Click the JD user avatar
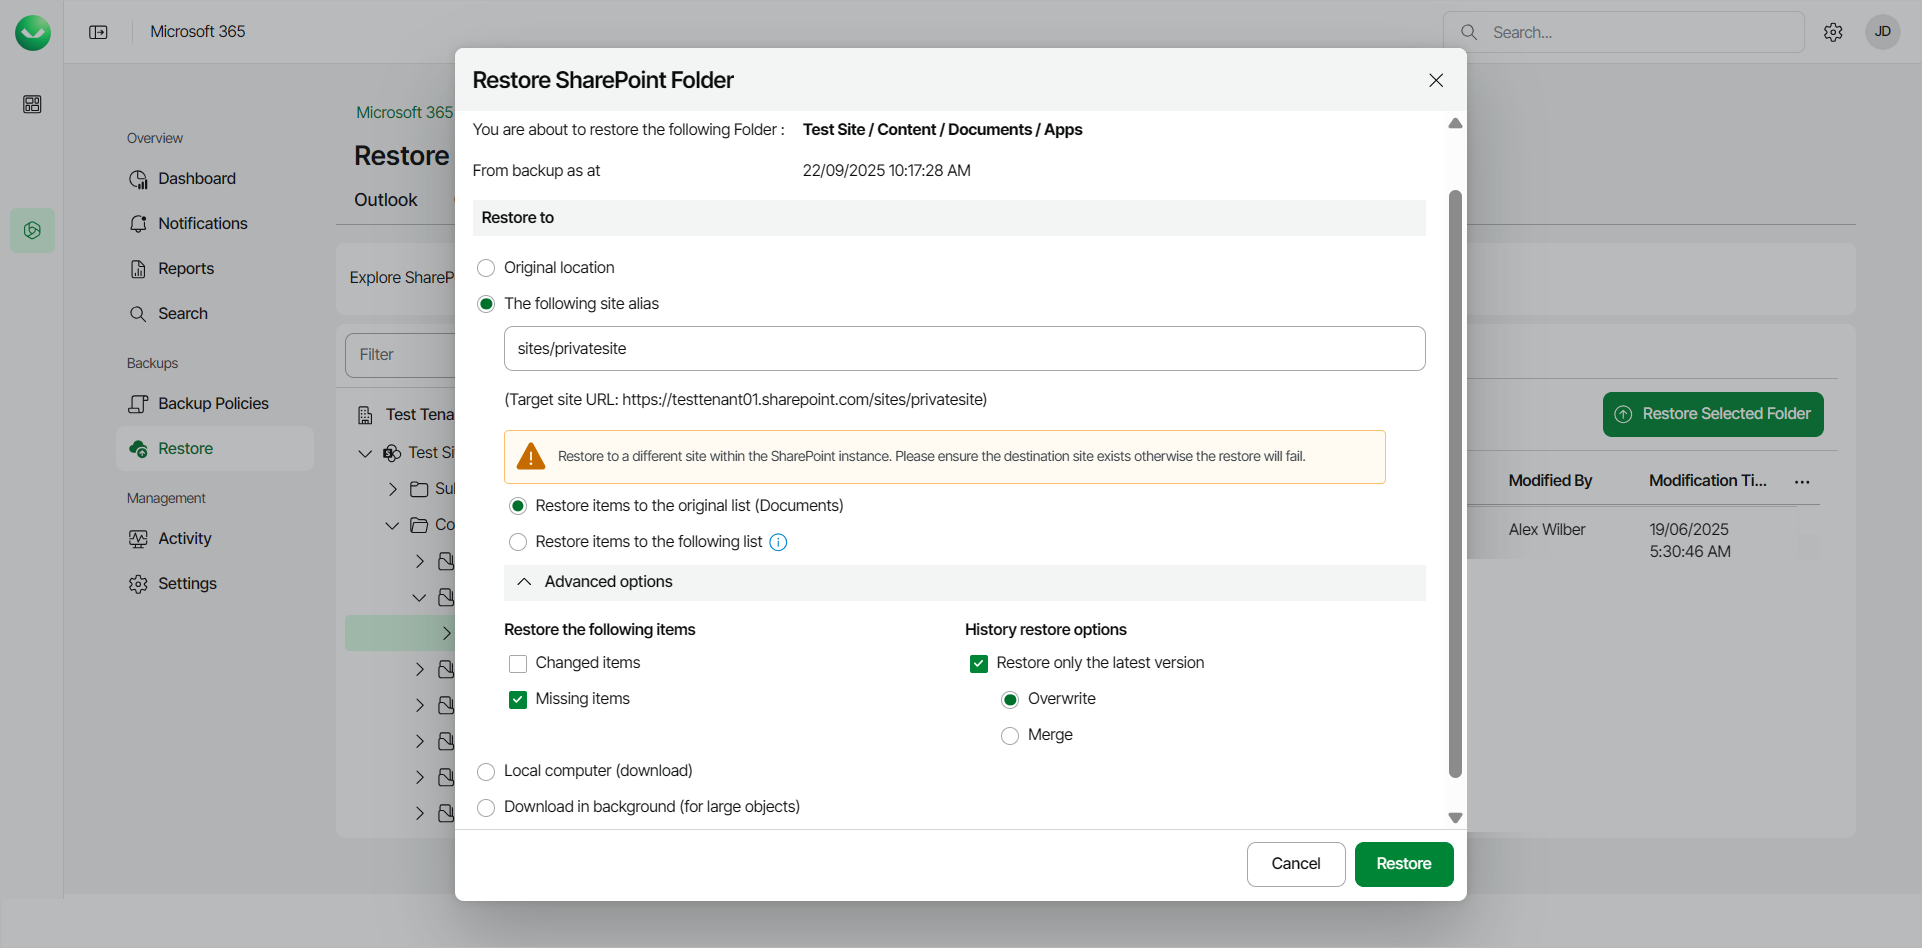The image size is (1922, 948). tap(1882, 32)
